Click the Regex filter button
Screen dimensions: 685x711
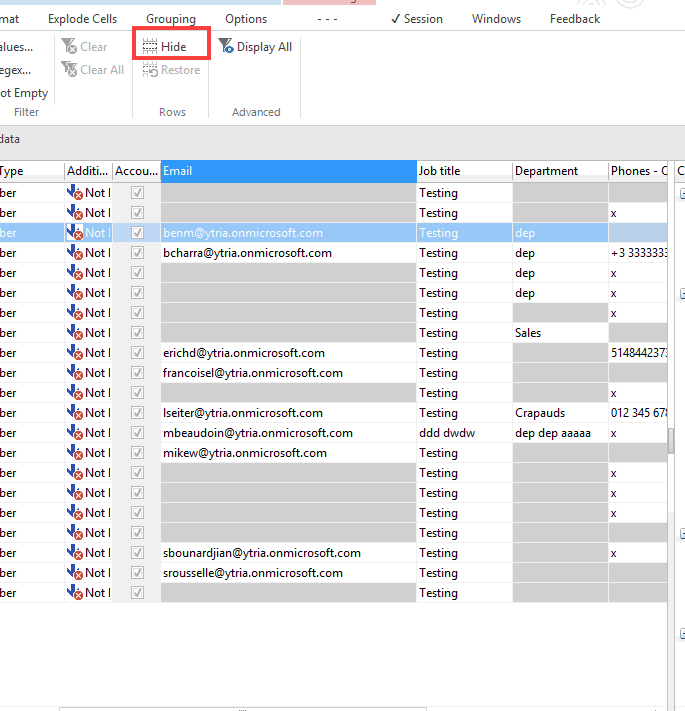coord(15,70)
